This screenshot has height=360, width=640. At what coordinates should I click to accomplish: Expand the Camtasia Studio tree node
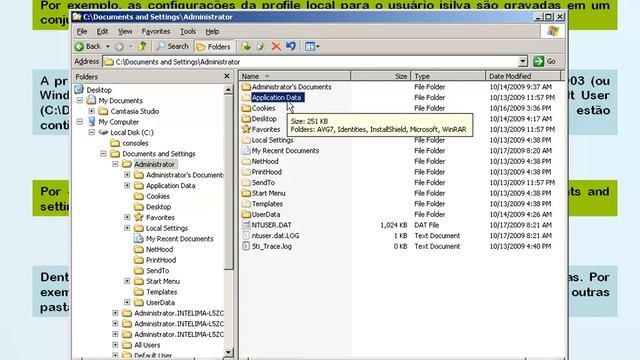pos(92,111)
